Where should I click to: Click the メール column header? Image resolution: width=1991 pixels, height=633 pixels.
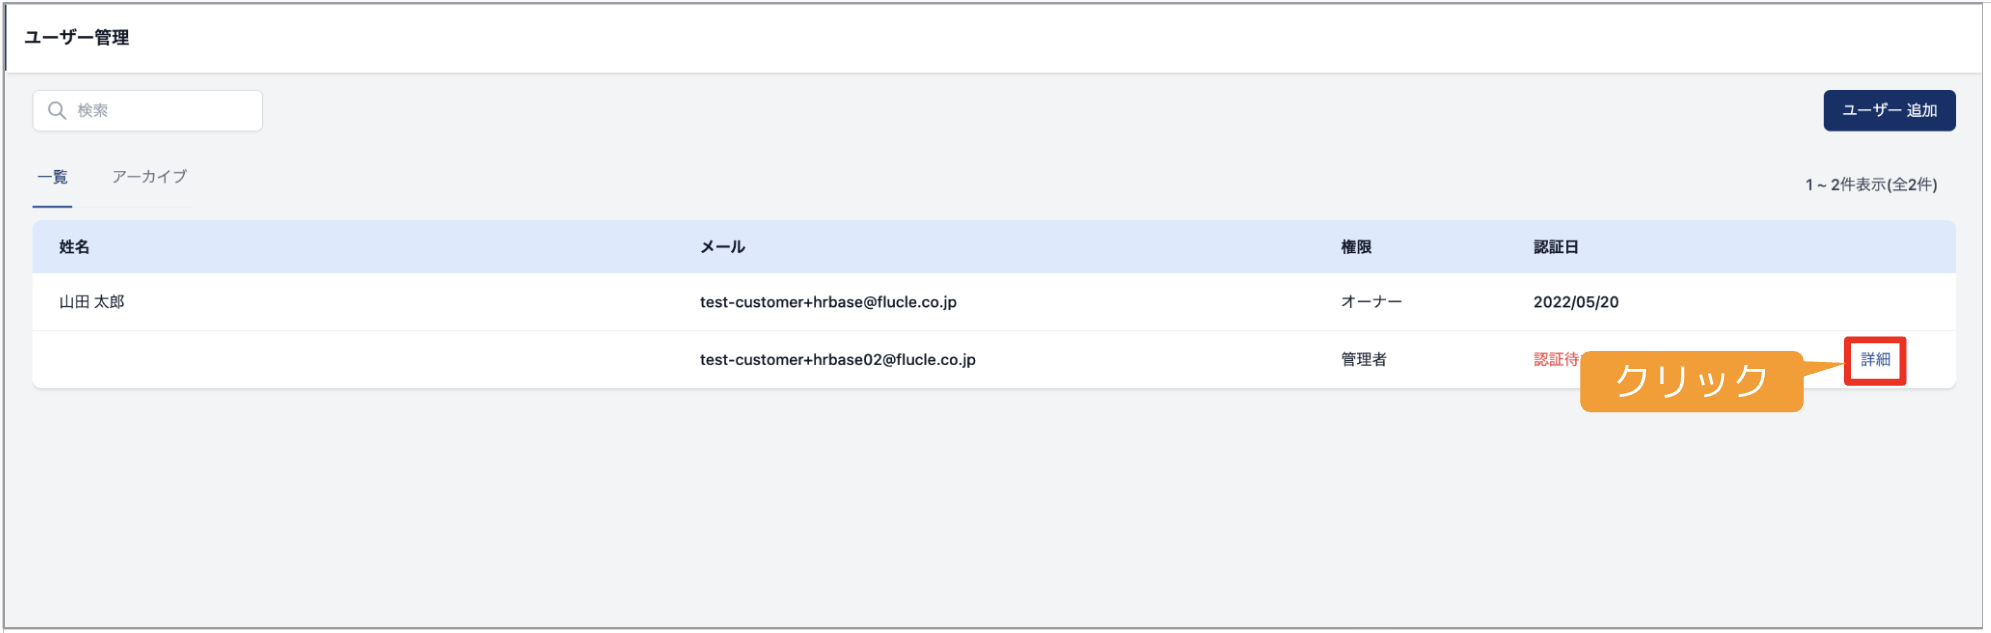pos(722,247)
